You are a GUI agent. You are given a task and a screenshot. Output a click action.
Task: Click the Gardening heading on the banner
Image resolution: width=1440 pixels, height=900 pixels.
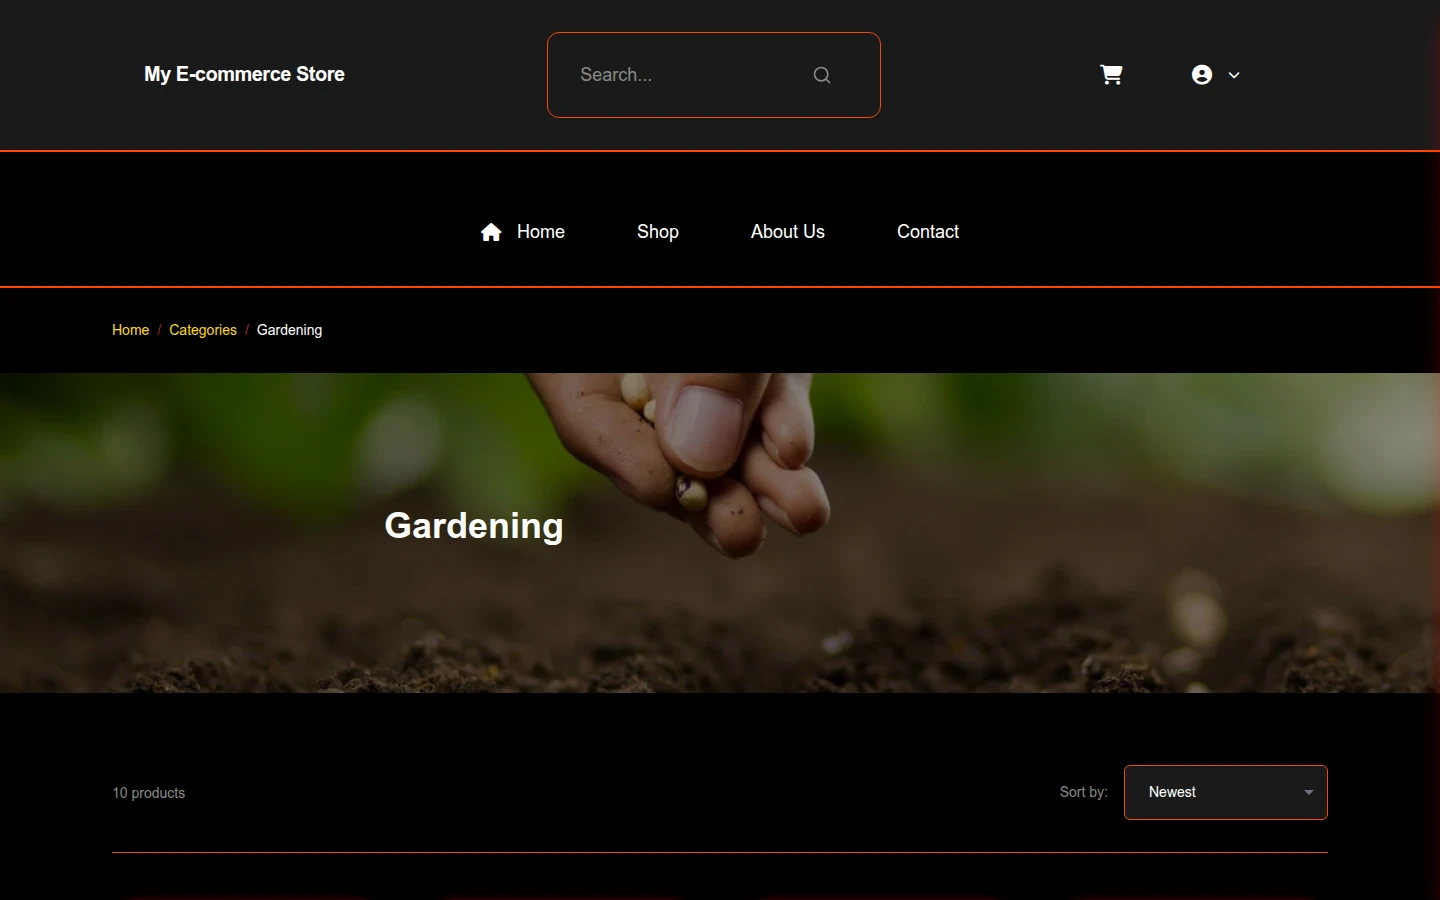point(474,526)
